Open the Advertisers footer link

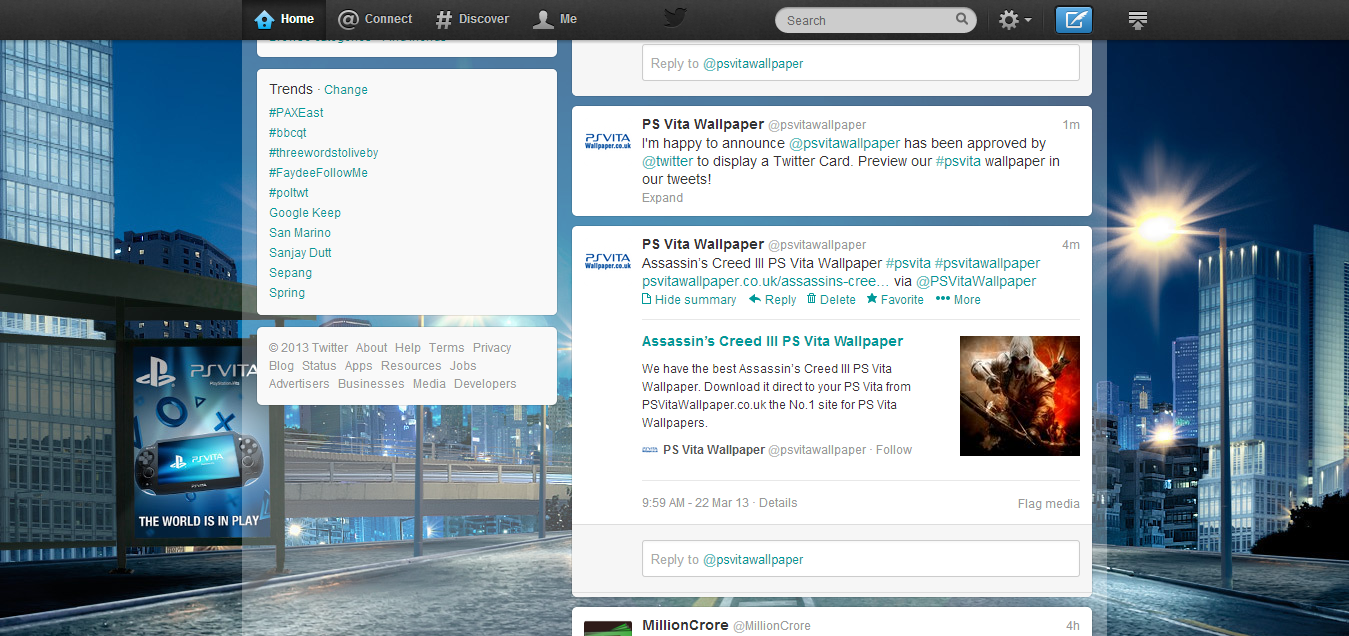[299, 384]
